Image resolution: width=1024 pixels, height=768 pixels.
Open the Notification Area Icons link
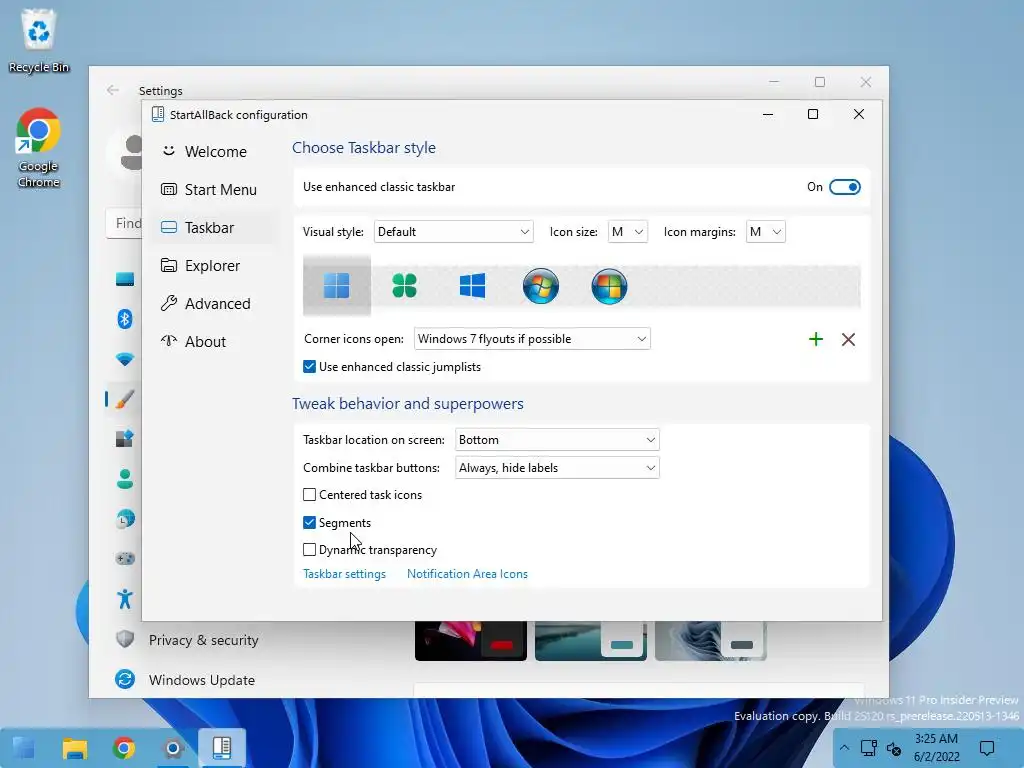tap(467, 574)
